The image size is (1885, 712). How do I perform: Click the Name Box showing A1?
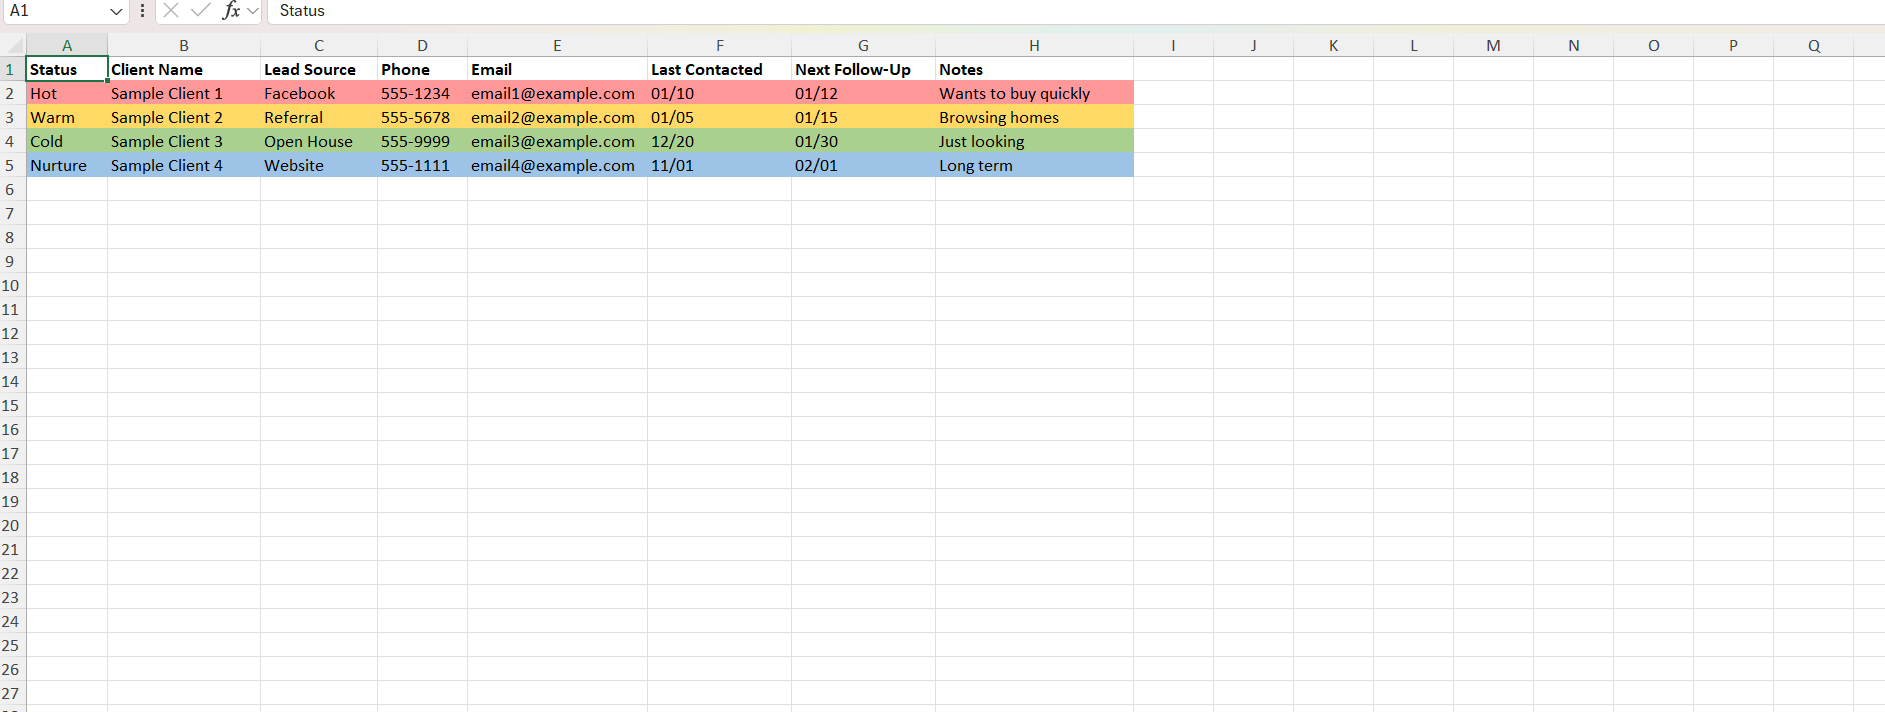[55, 11]
